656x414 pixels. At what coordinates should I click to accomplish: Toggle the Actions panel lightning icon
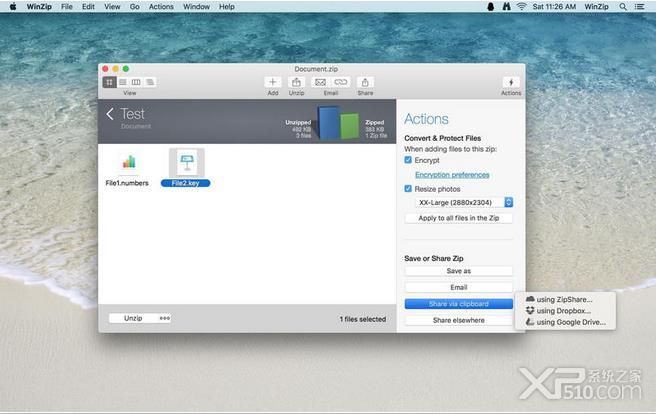[511, 82]
